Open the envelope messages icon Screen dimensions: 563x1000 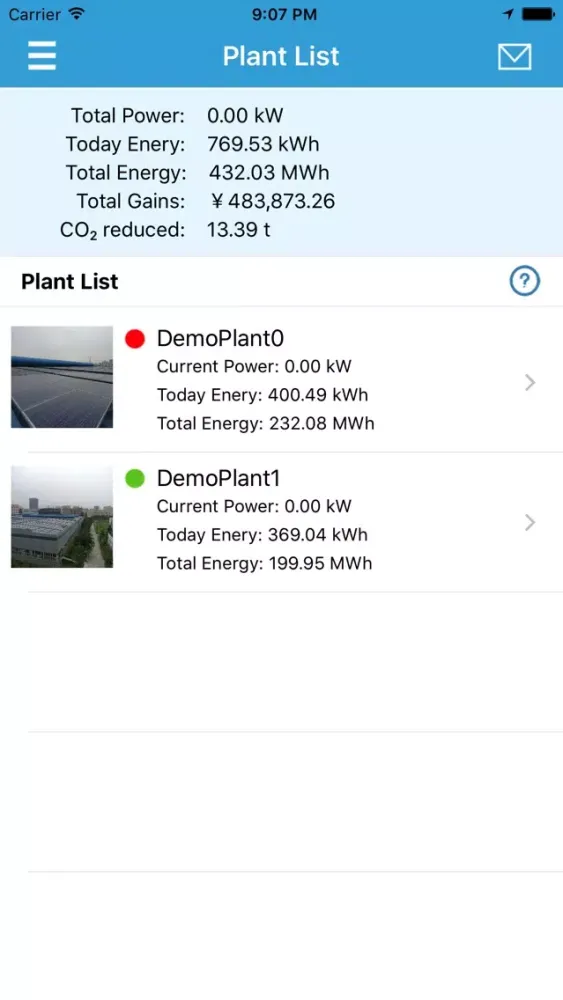515,57
